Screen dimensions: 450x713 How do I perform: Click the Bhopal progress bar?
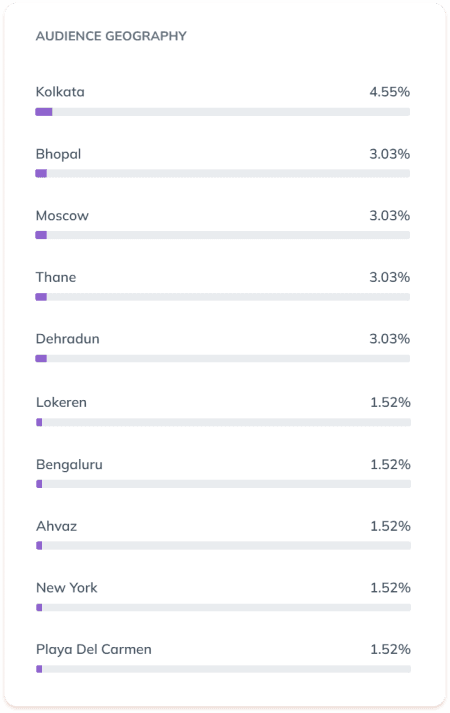click(223, 173)
